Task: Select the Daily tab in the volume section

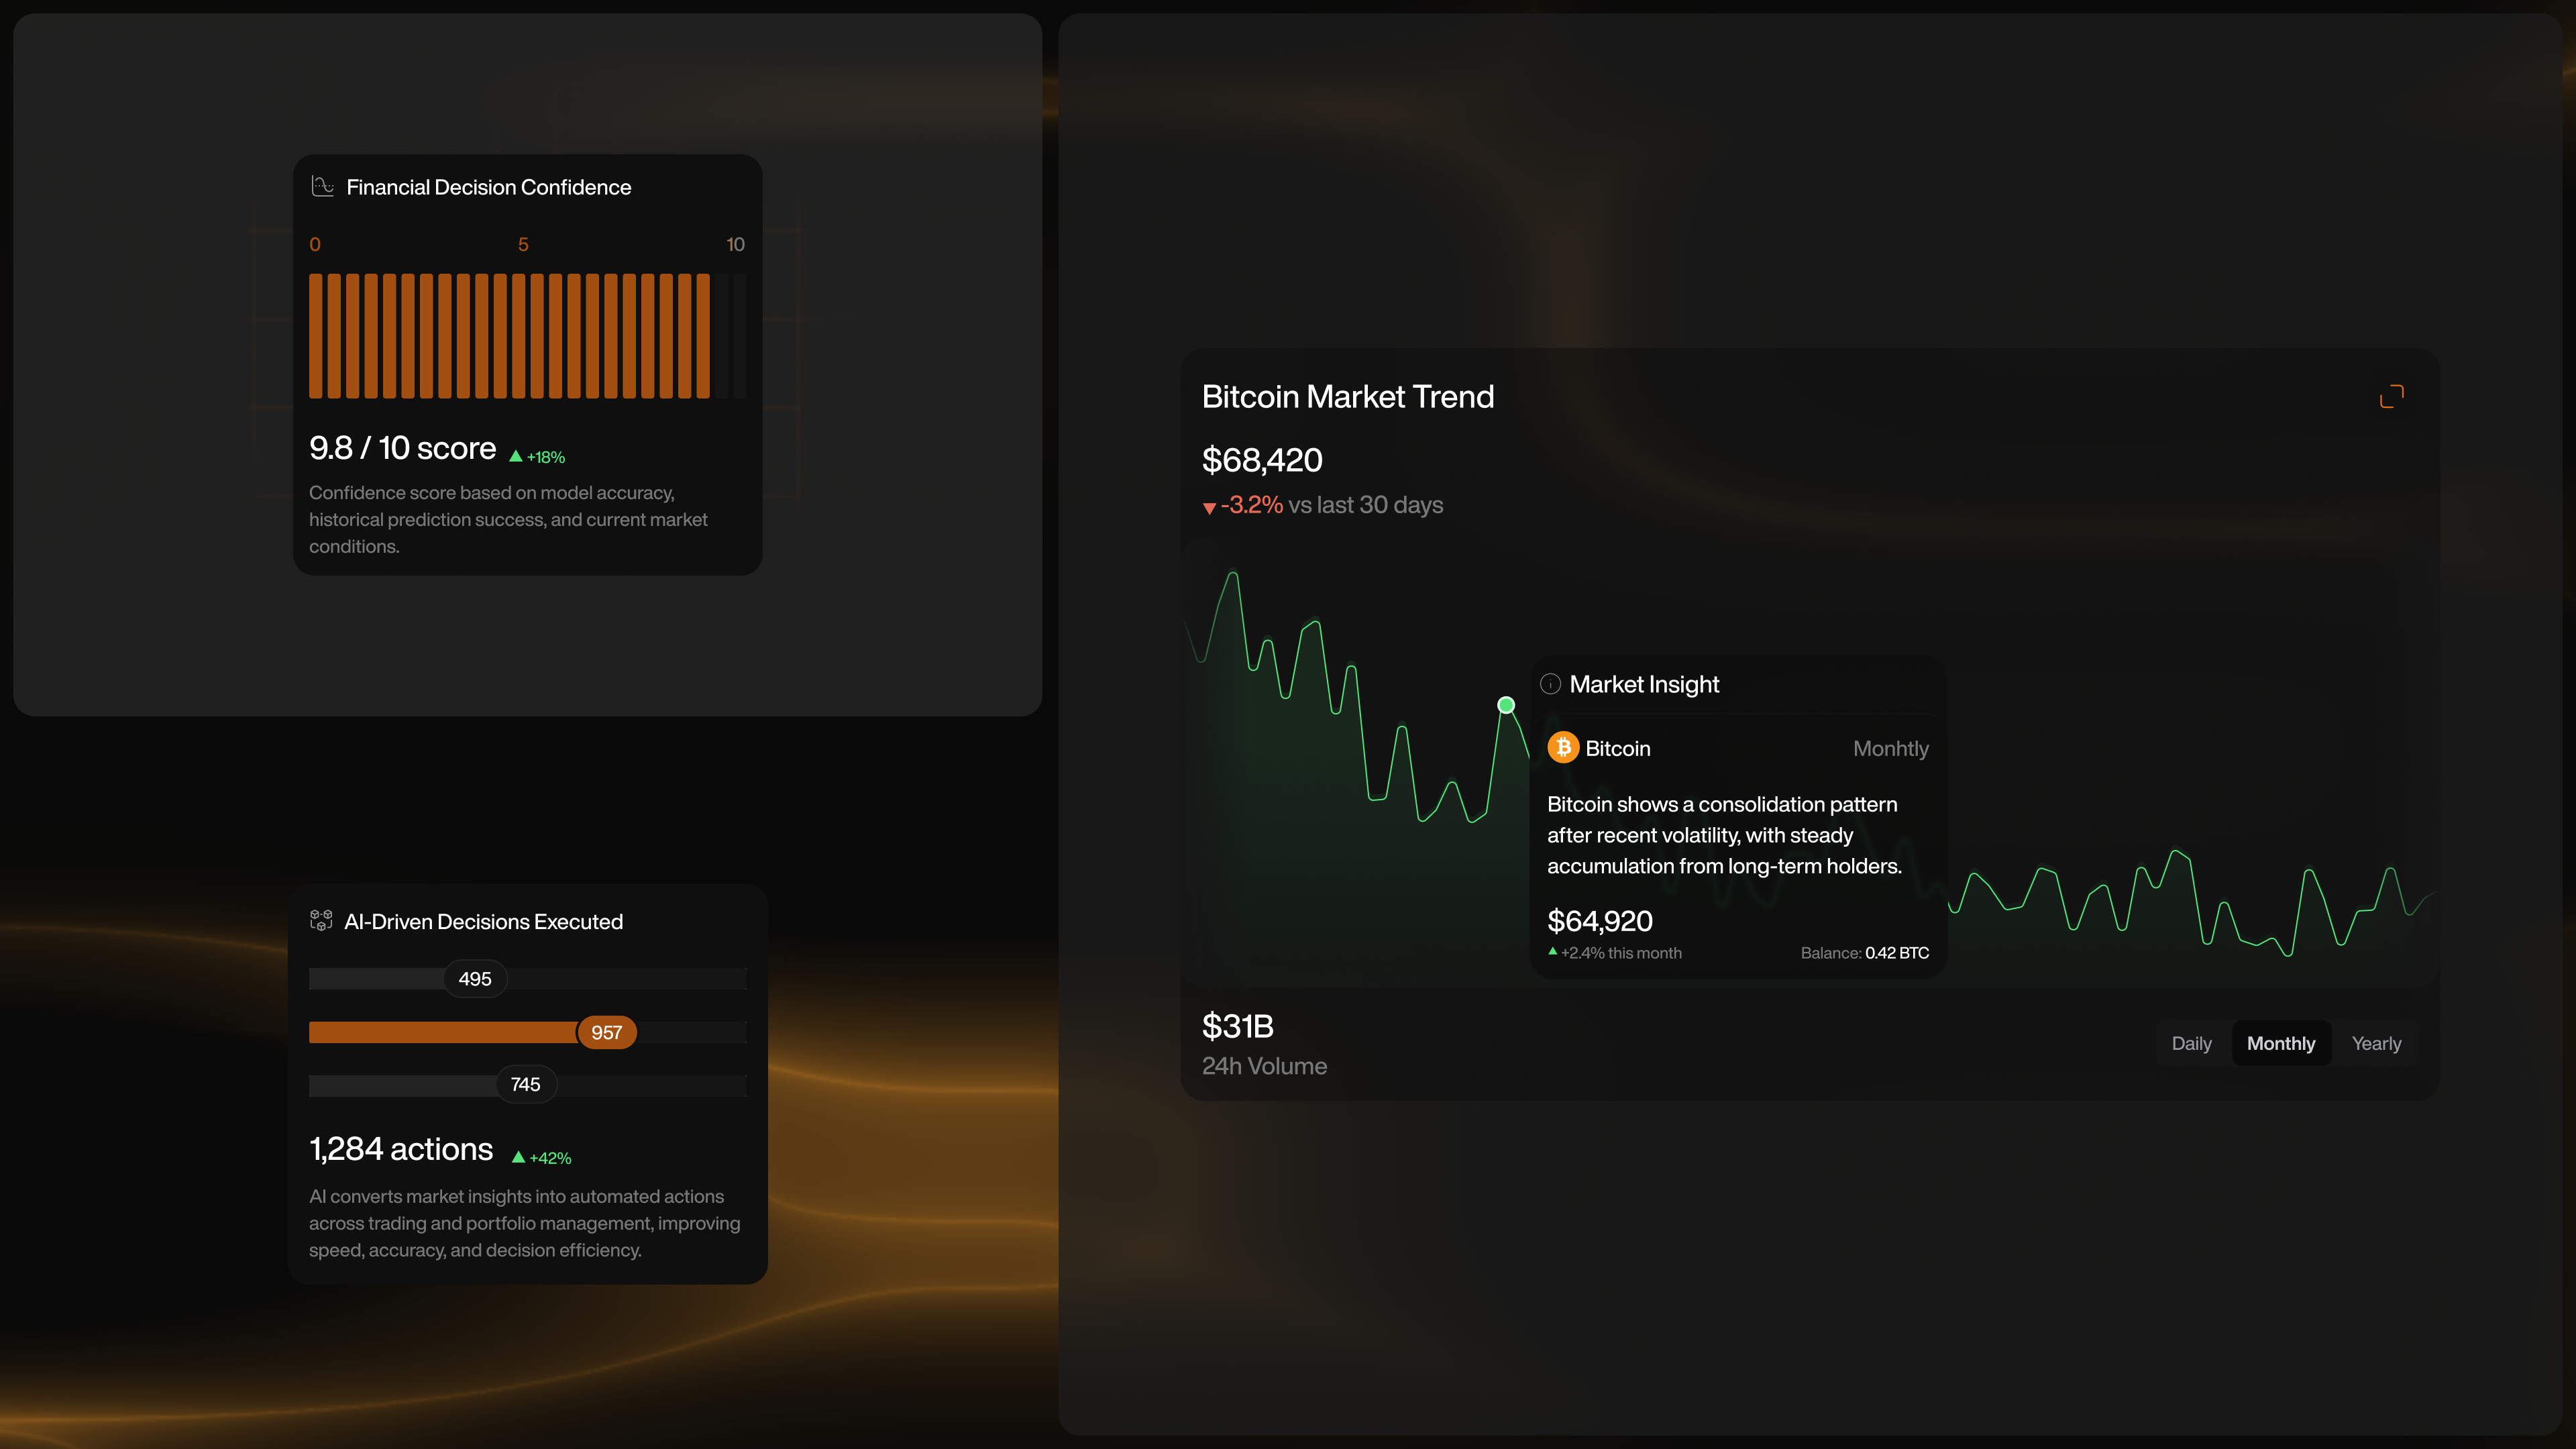Action: 2192,1043
